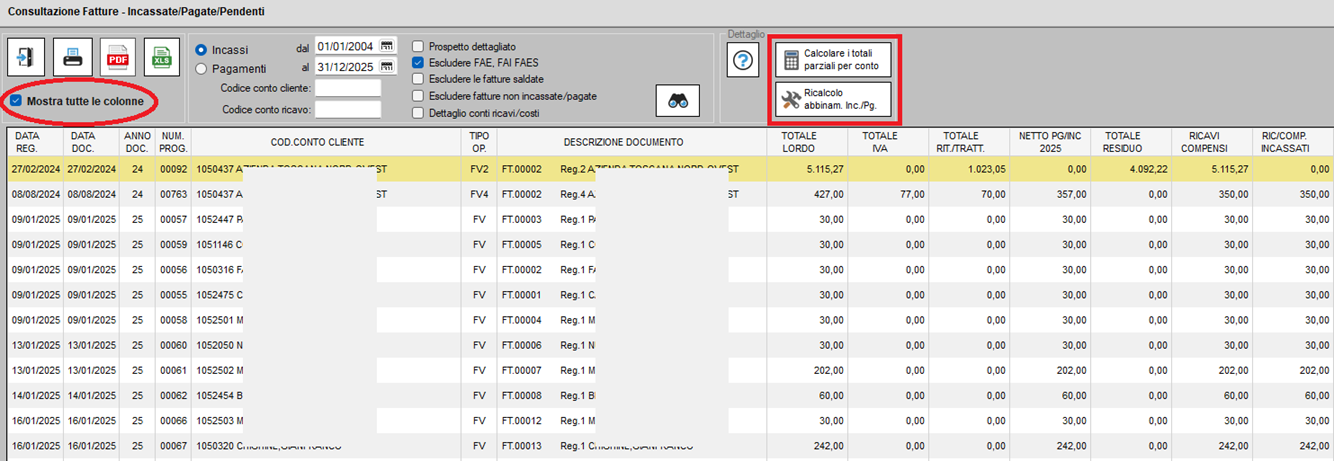Open the question mark help icon
The height and width of the screenshot is (461, 1334).
743,61
